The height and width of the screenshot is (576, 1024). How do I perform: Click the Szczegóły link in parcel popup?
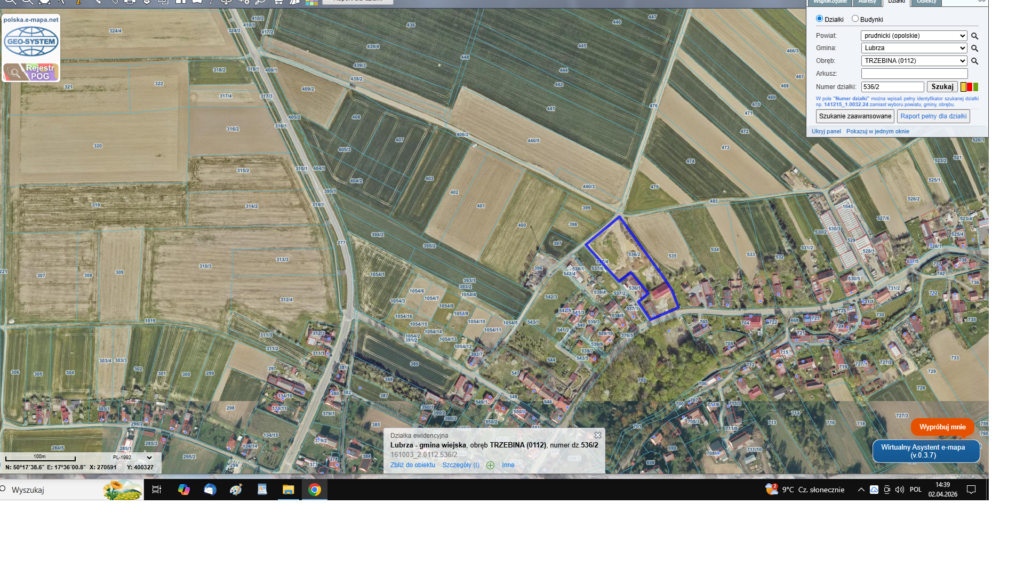[x=462, y=465]
